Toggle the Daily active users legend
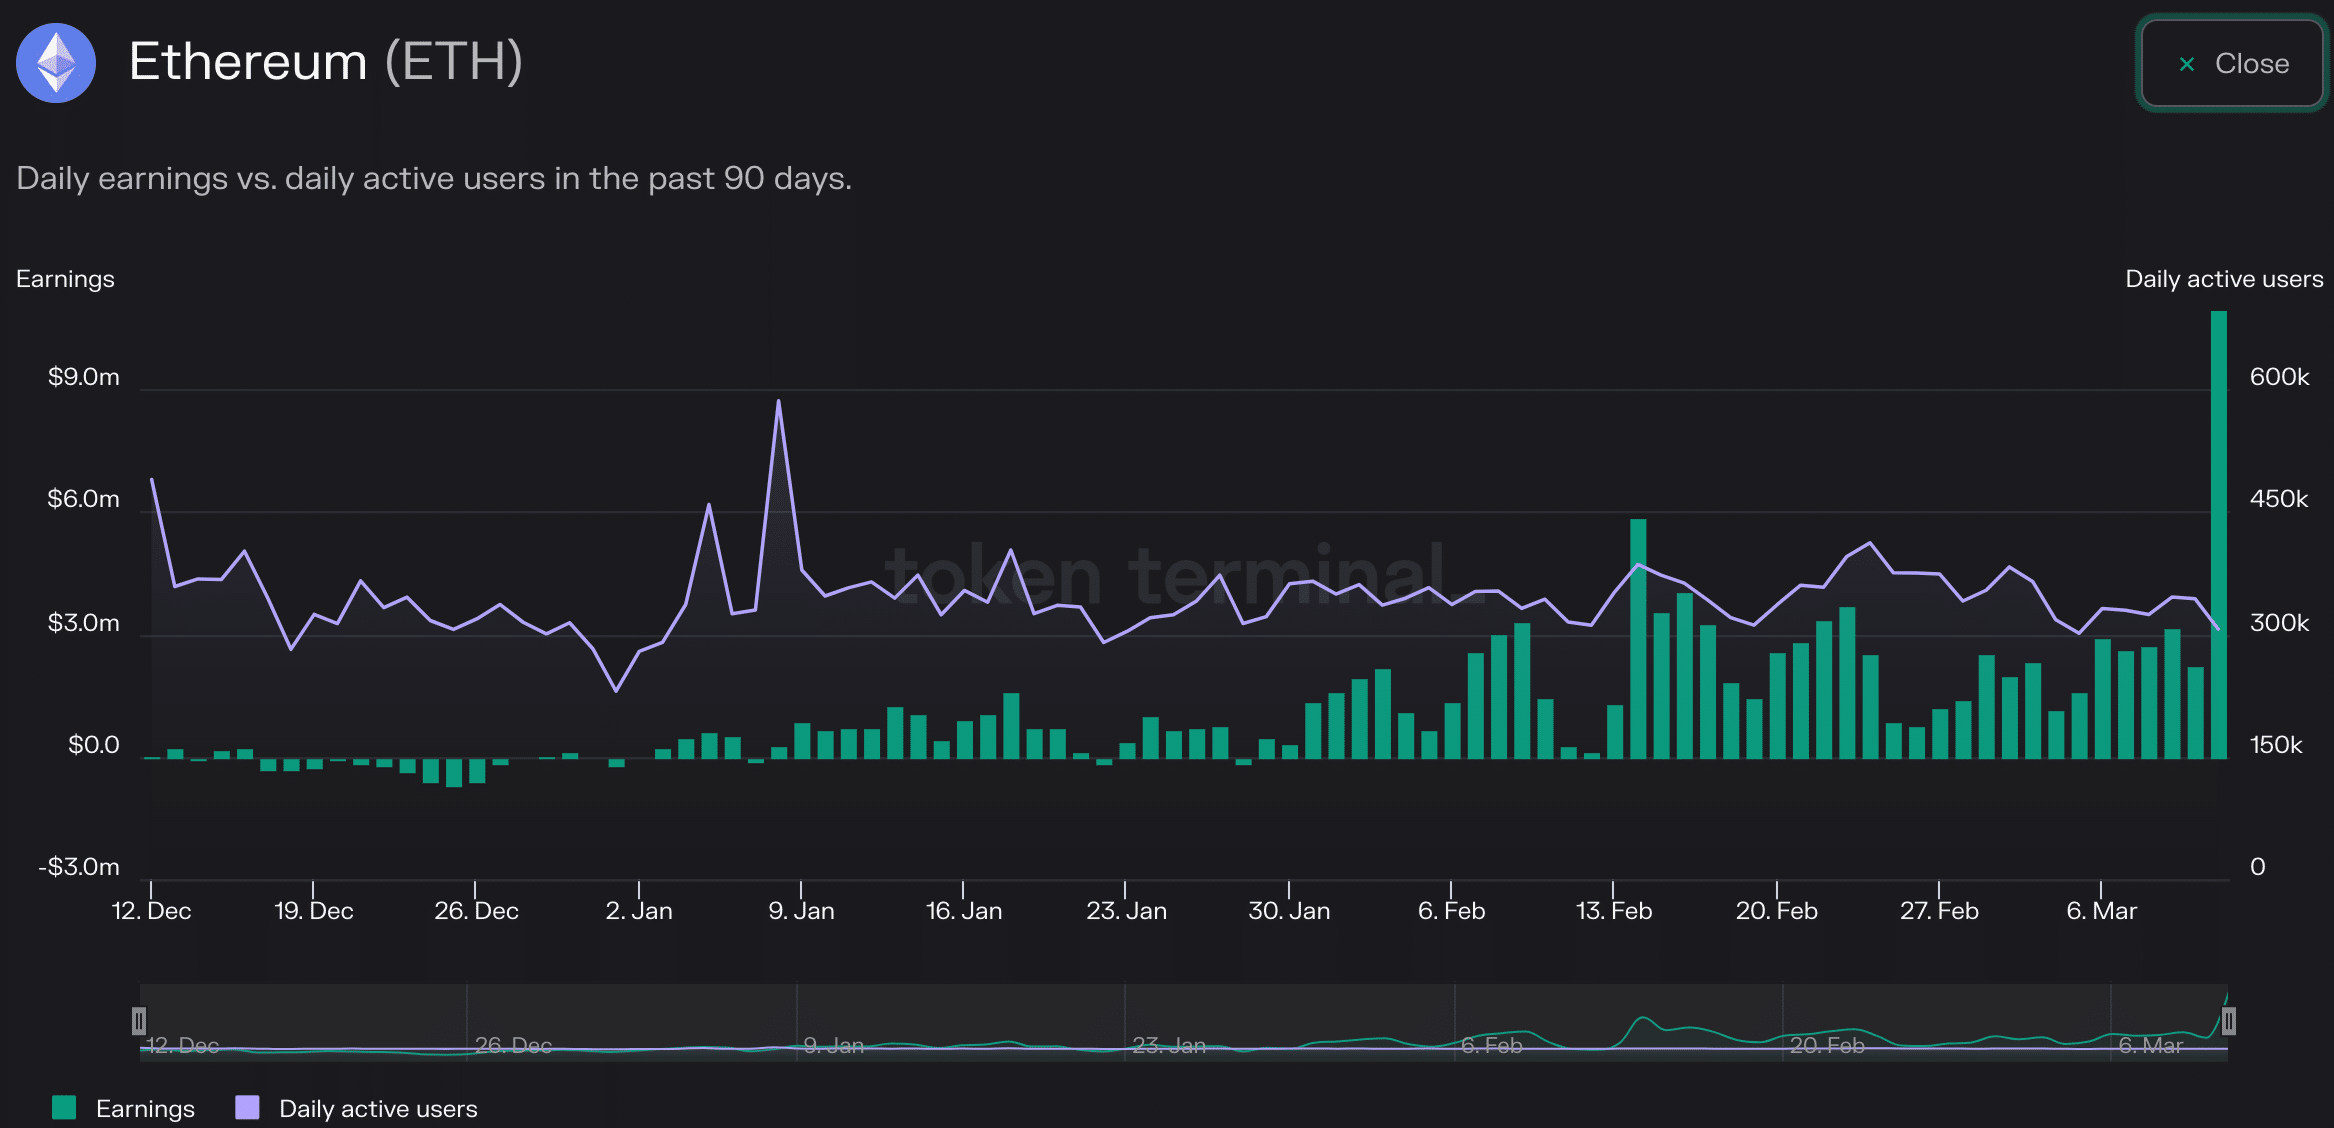The height and width of the screenshot is (1128, 2334). (378, 1108)
